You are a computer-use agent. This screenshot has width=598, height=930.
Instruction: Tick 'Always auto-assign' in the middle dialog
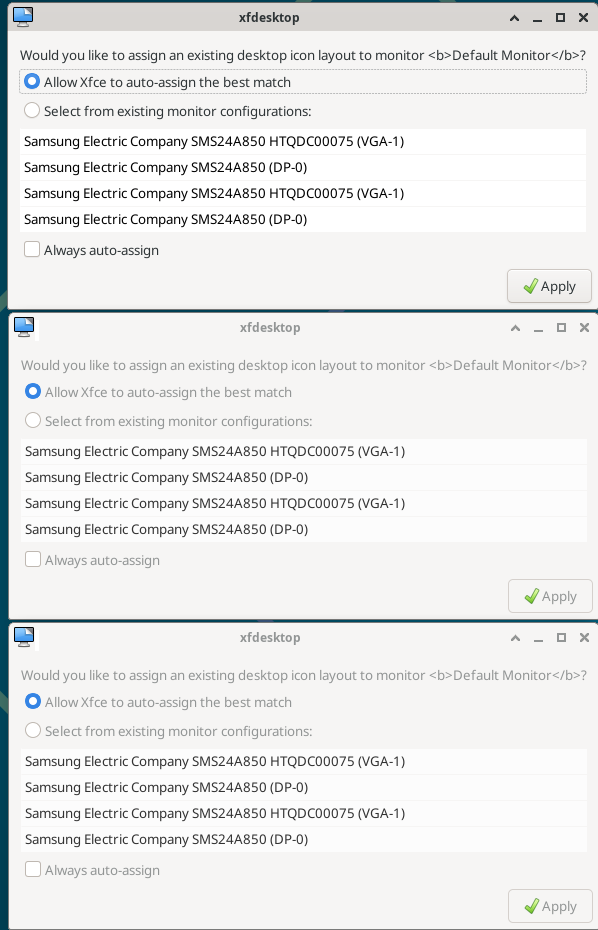pyautogui.click(x=33, y=560)
